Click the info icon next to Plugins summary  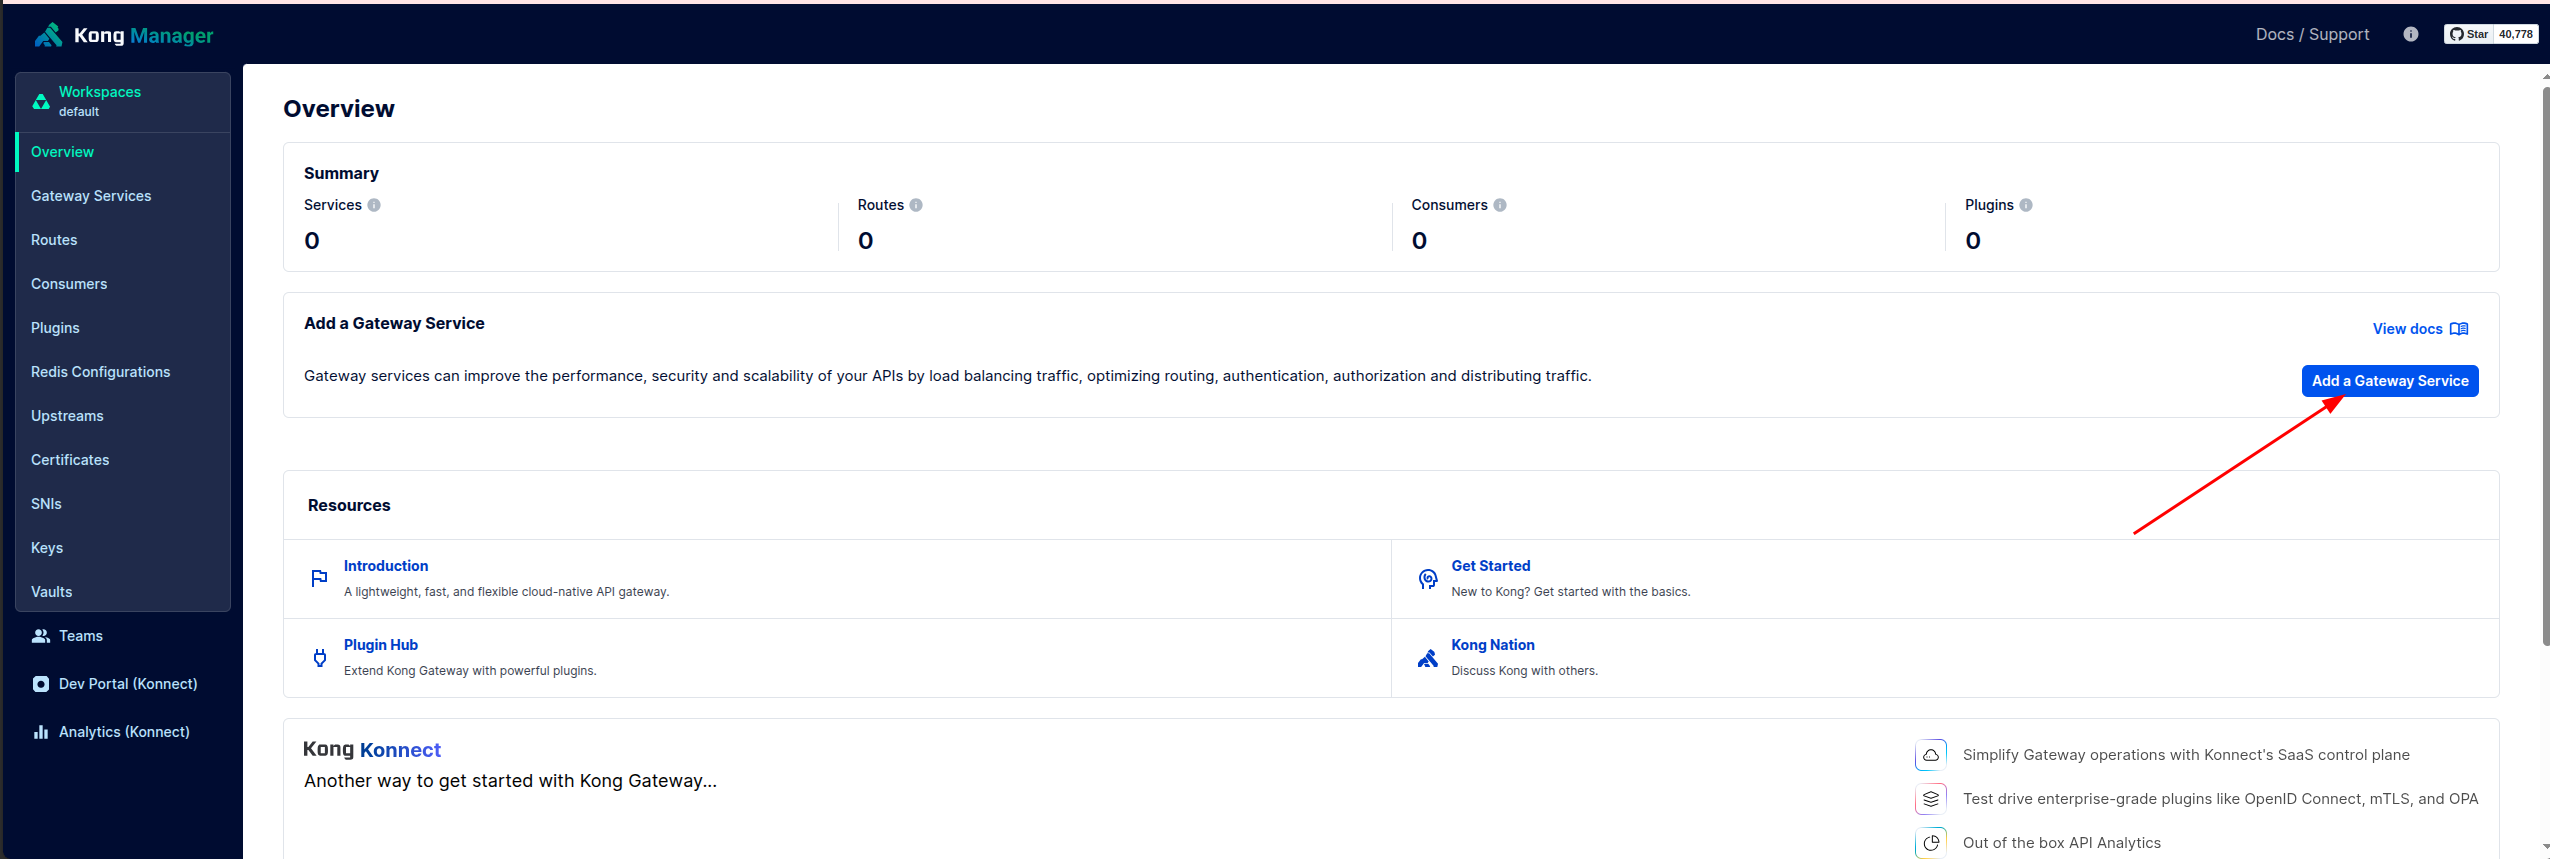pos(2026,205)
